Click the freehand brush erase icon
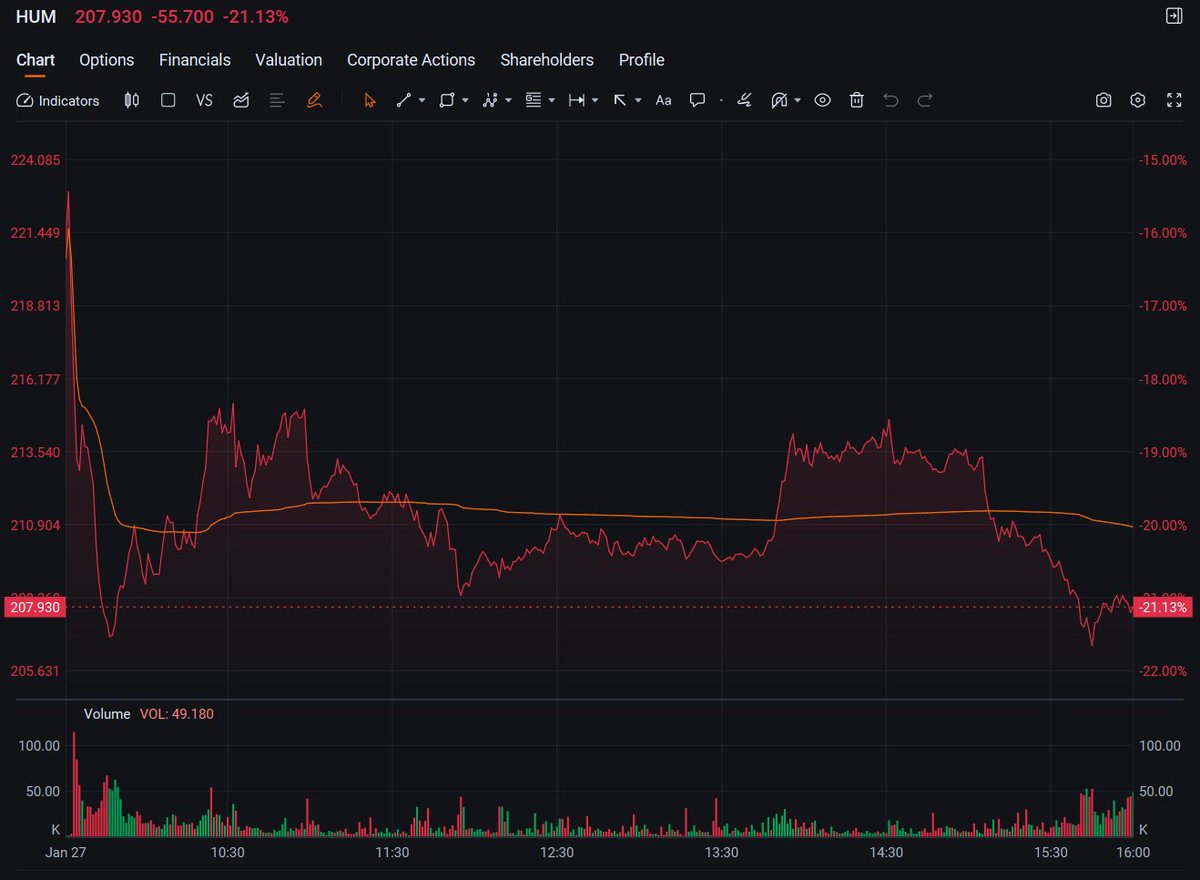This screenshot has height=880, width=1200. 744,100
